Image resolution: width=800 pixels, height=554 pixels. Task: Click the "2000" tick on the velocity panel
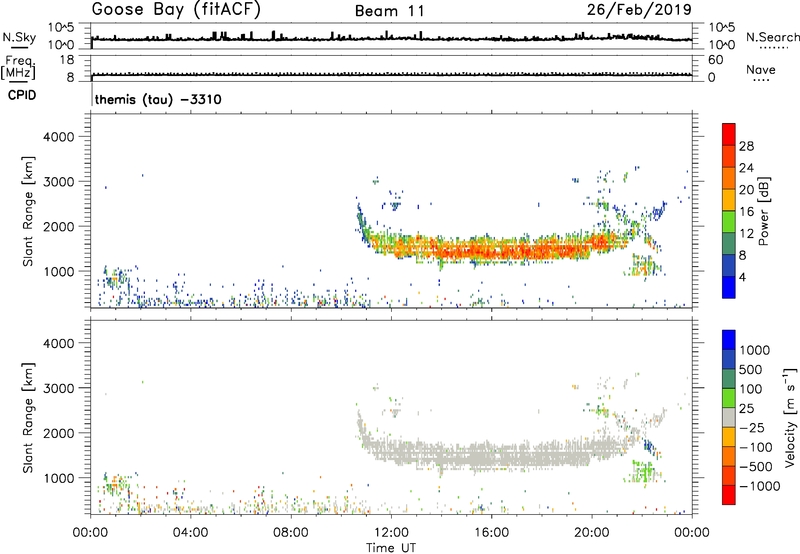coord(59,433)
